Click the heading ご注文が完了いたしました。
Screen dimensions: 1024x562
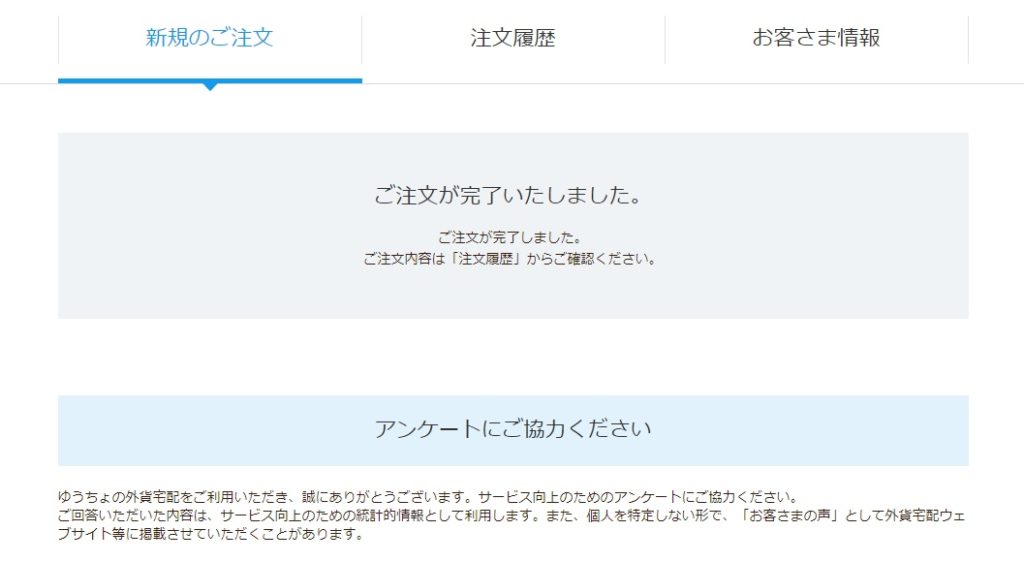coord(508,195)
